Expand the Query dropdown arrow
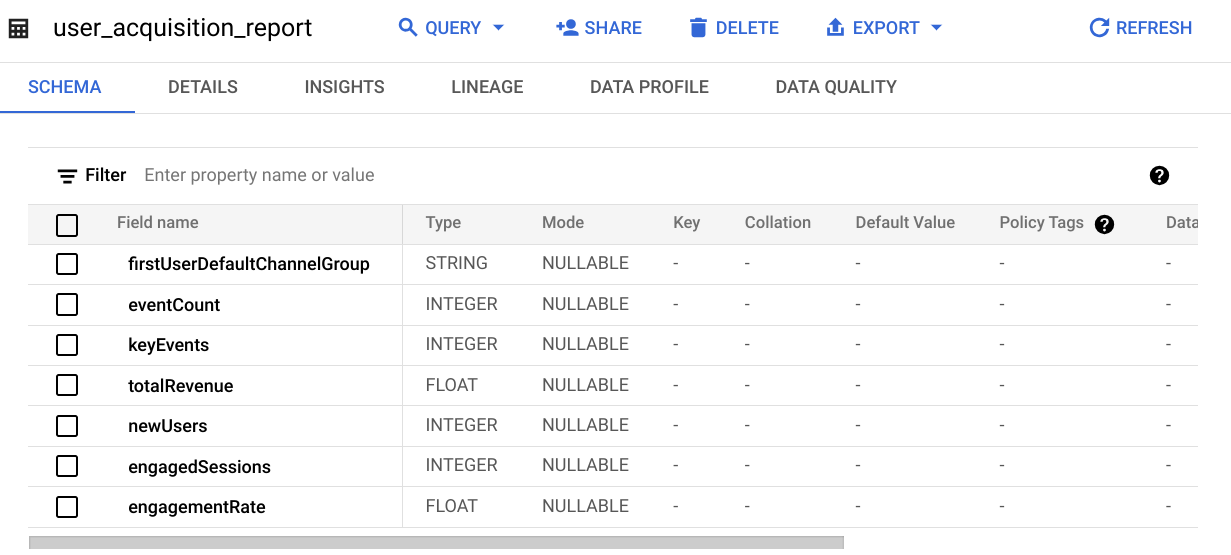 click(x=499, y=28)
